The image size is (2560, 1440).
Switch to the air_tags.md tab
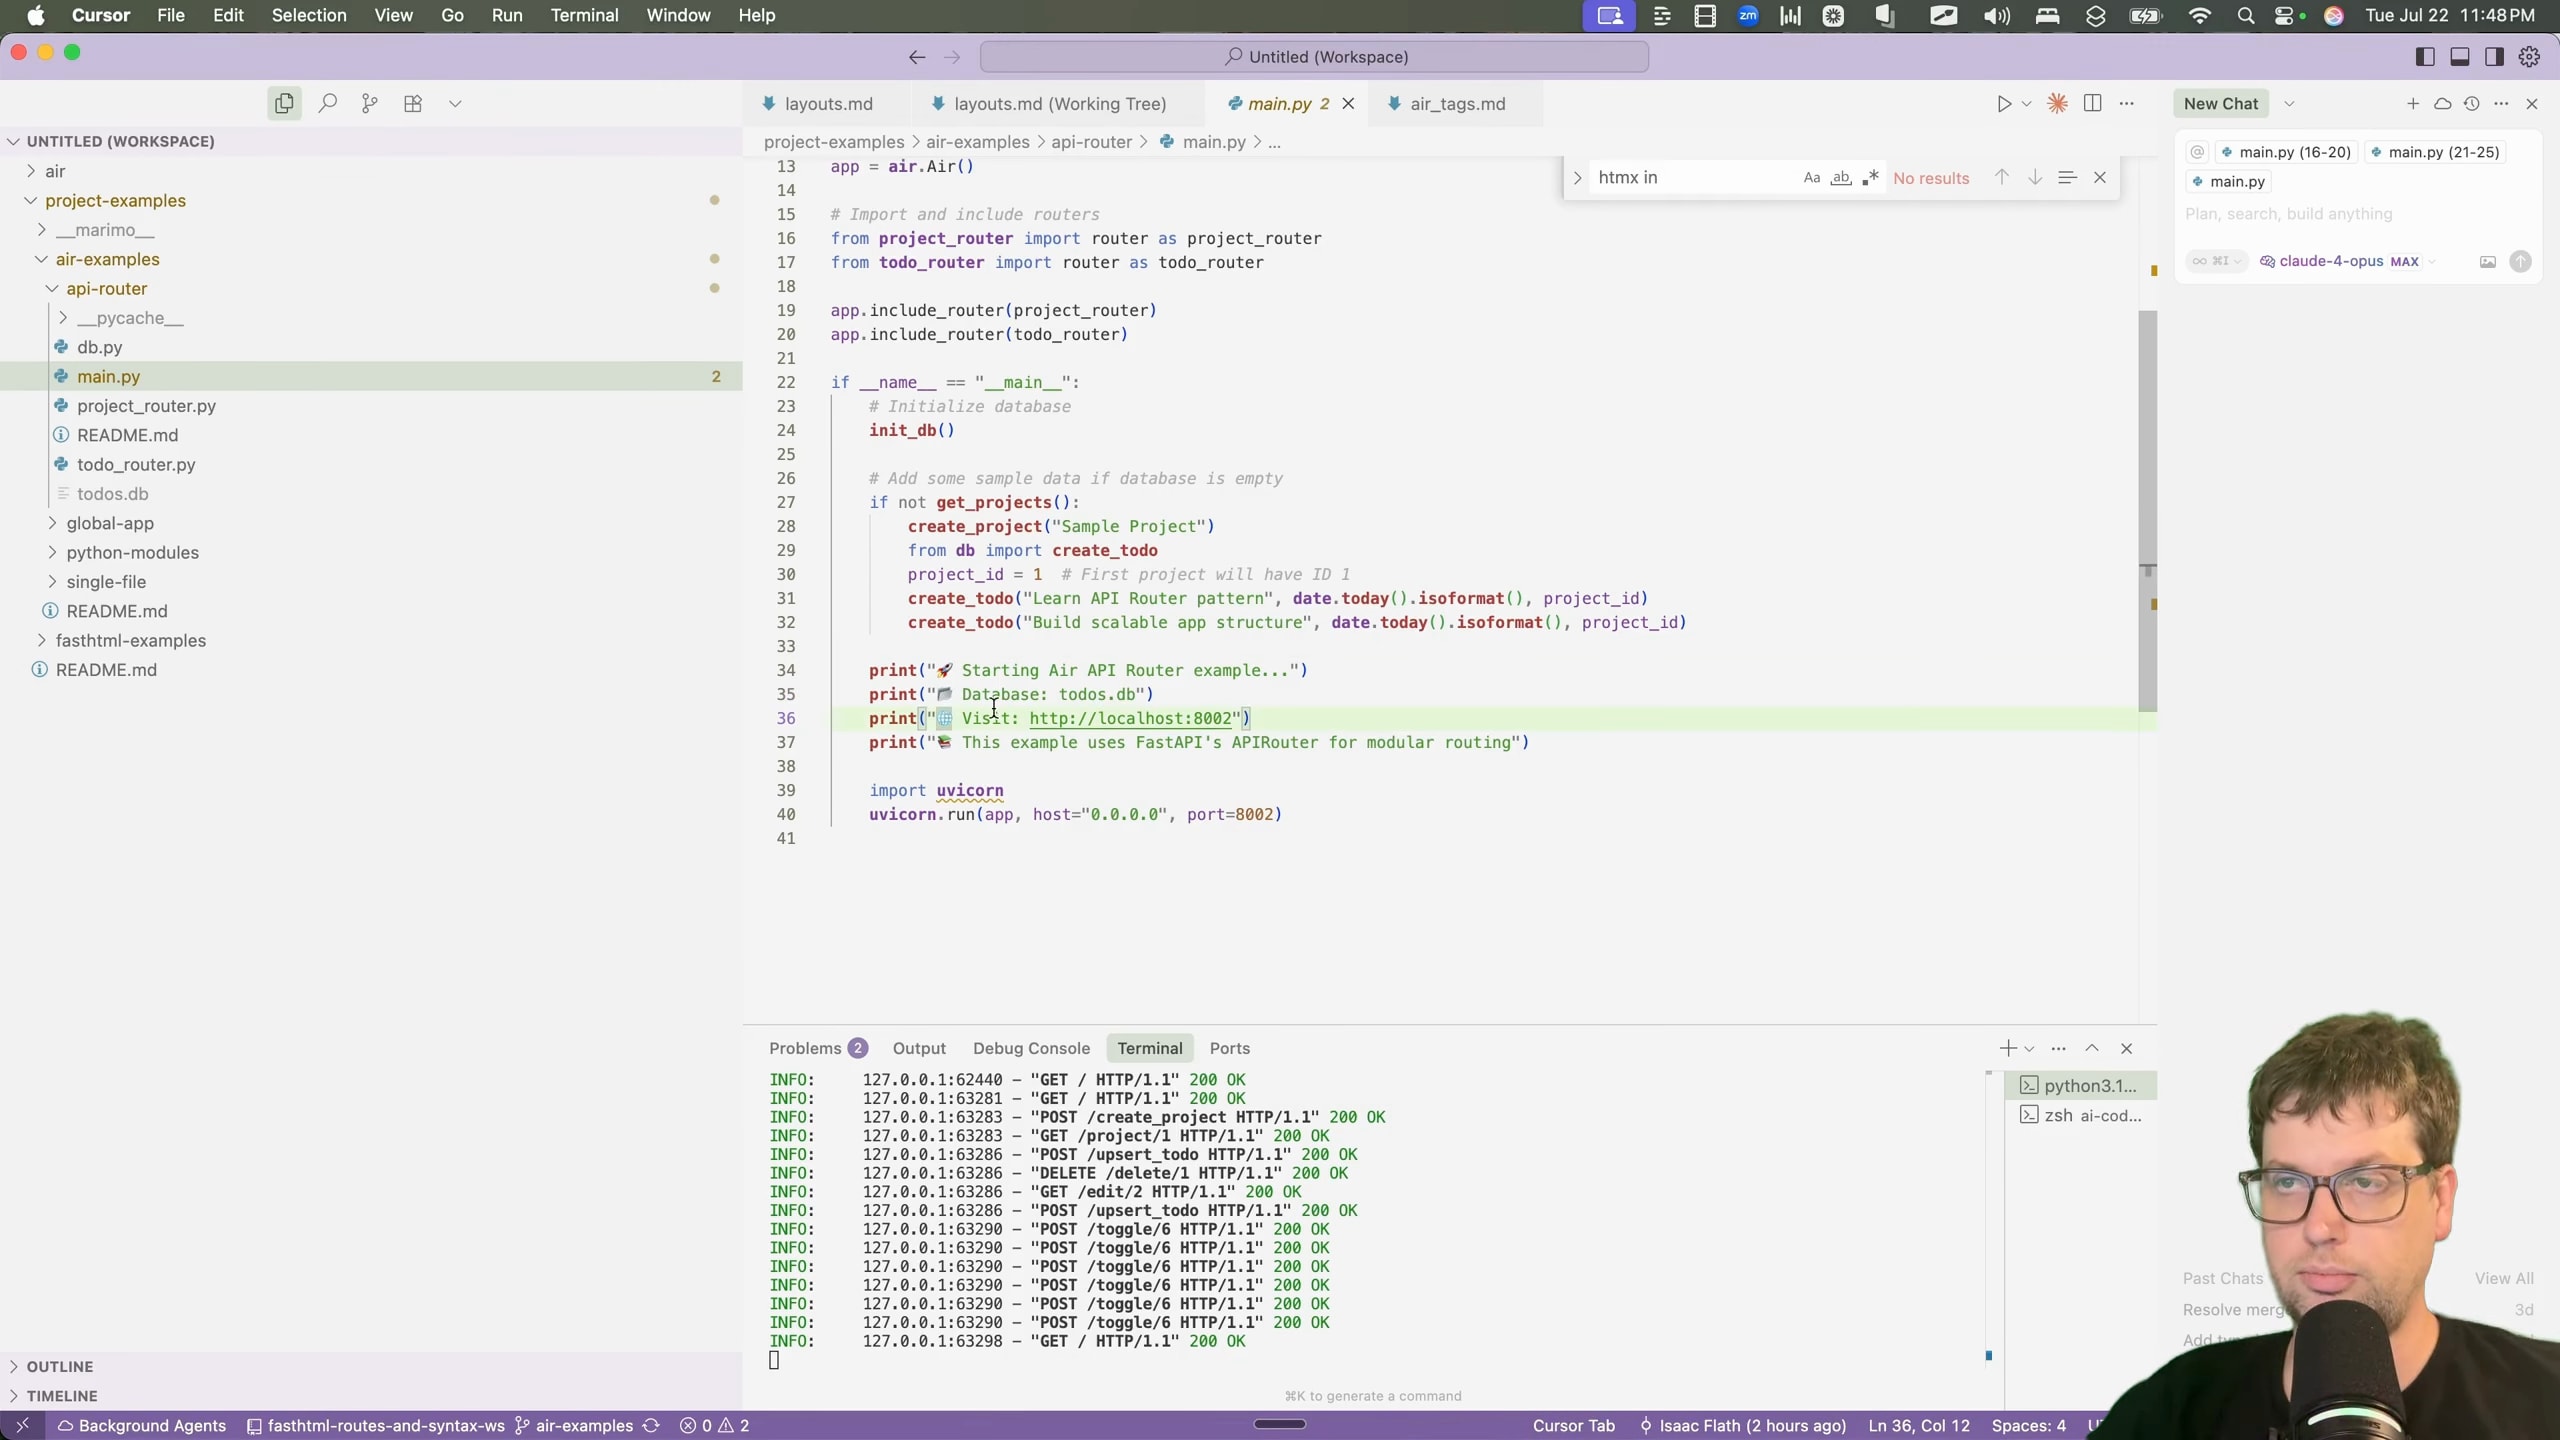tap(1456, 104)
